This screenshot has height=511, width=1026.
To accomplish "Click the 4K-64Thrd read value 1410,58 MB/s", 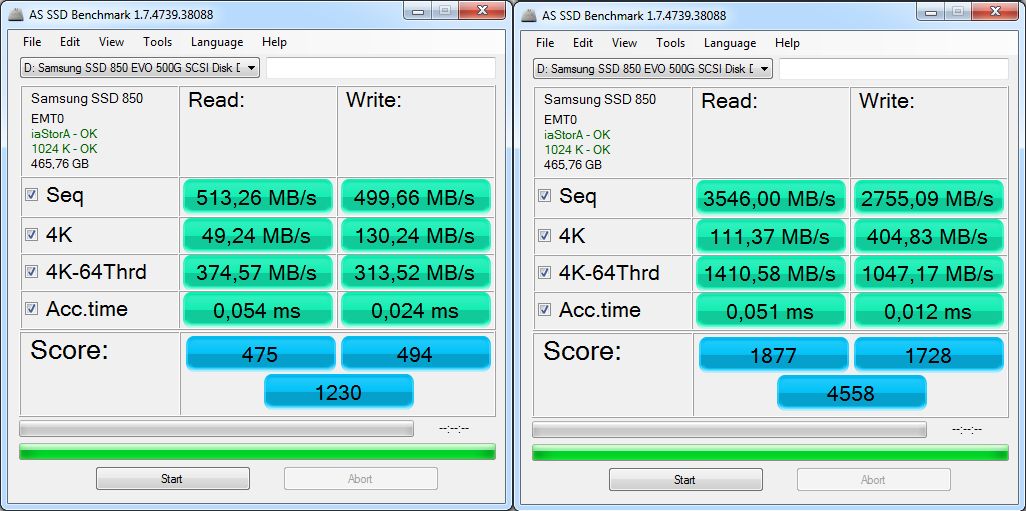I will [771, 273].
